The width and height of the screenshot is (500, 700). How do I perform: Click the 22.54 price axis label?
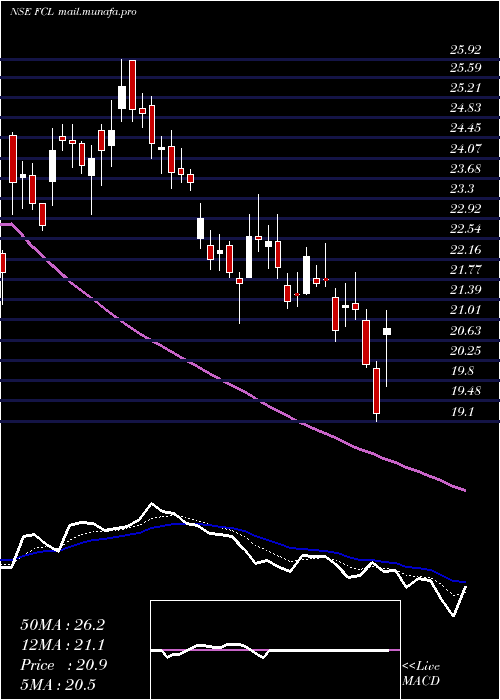pyautogui.click(x=466, y=229)
